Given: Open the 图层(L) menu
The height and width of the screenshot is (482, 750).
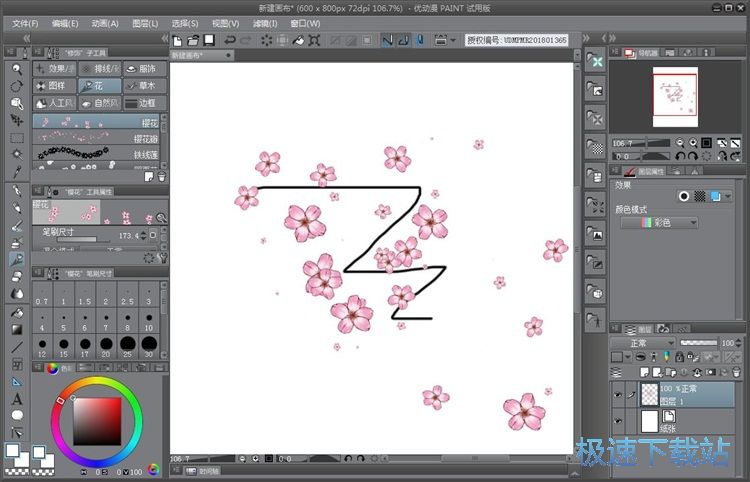Looking at the screenshot, I should [x=145, y=23].
